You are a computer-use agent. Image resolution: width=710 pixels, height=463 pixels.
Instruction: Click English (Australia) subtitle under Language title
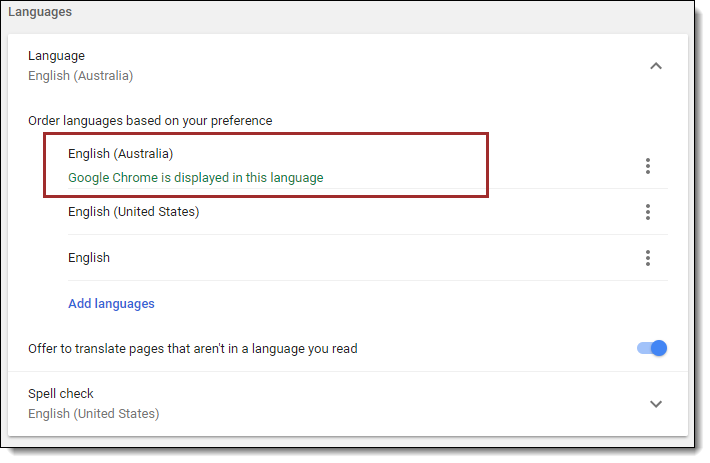[80, 75]
